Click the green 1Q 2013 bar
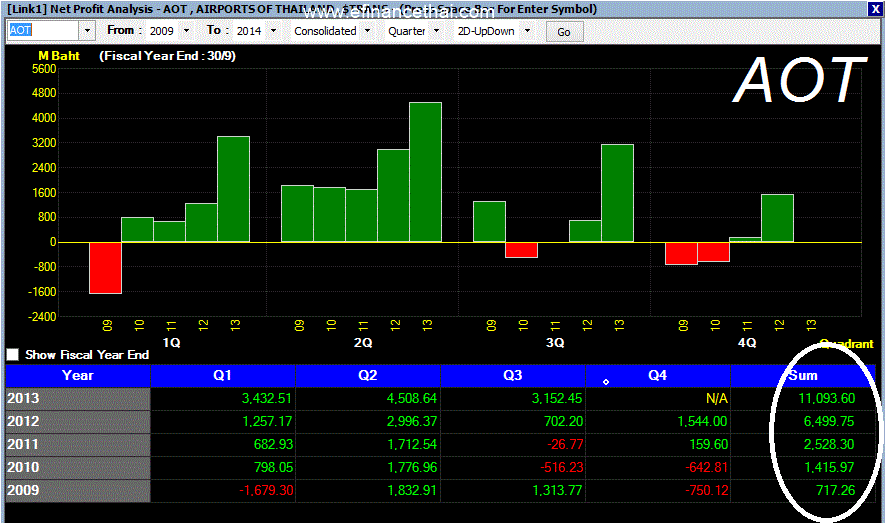886x523 pixels. [x=233, y=189]
